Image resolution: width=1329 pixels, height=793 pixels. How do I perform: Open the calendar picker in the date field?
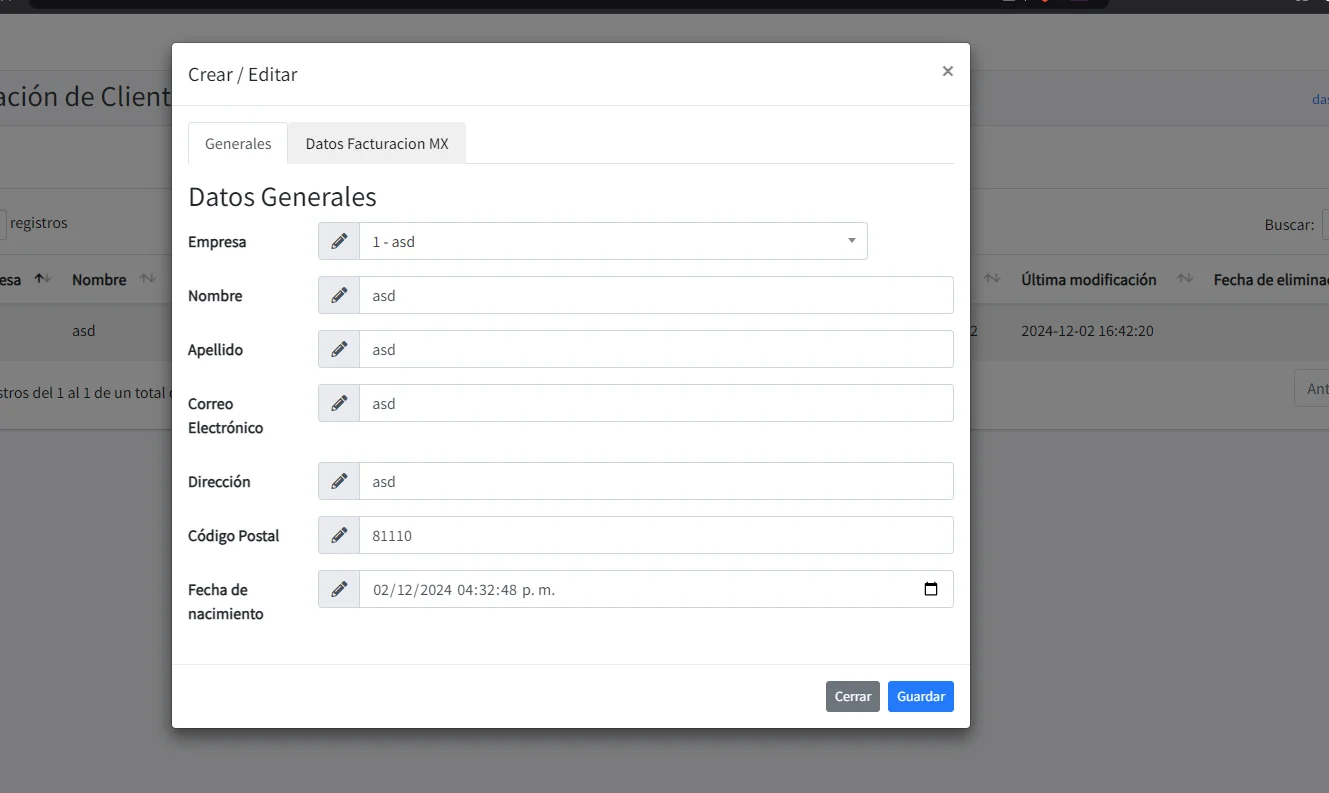930,589
